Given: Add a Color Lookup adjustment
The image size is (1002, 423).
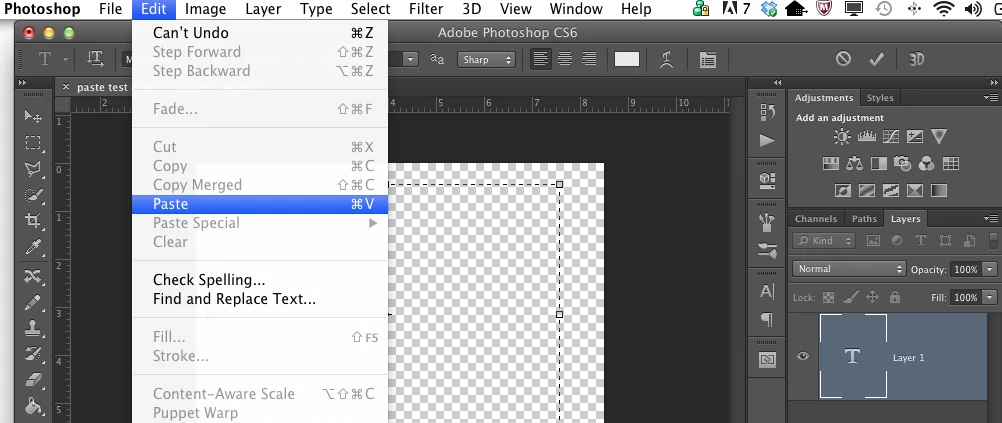Looking at the screenshot, I should [951, 164].
